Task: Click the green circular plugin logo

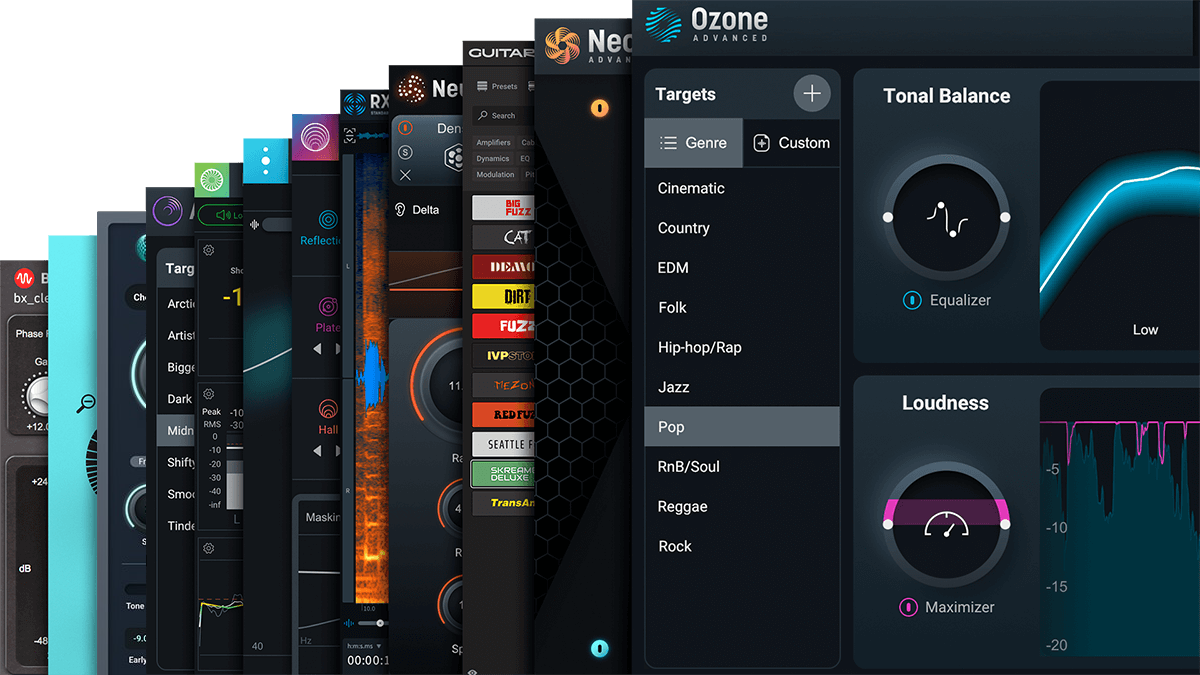Action: click(x=213, y=180)
